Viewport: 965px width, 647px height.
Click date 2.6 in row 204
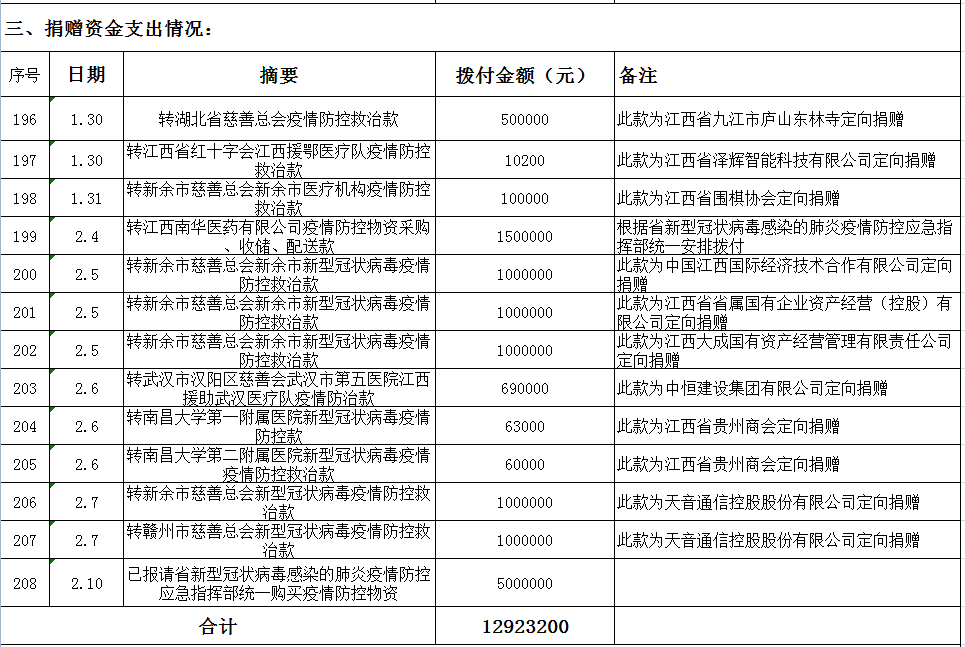coord(86,427)
